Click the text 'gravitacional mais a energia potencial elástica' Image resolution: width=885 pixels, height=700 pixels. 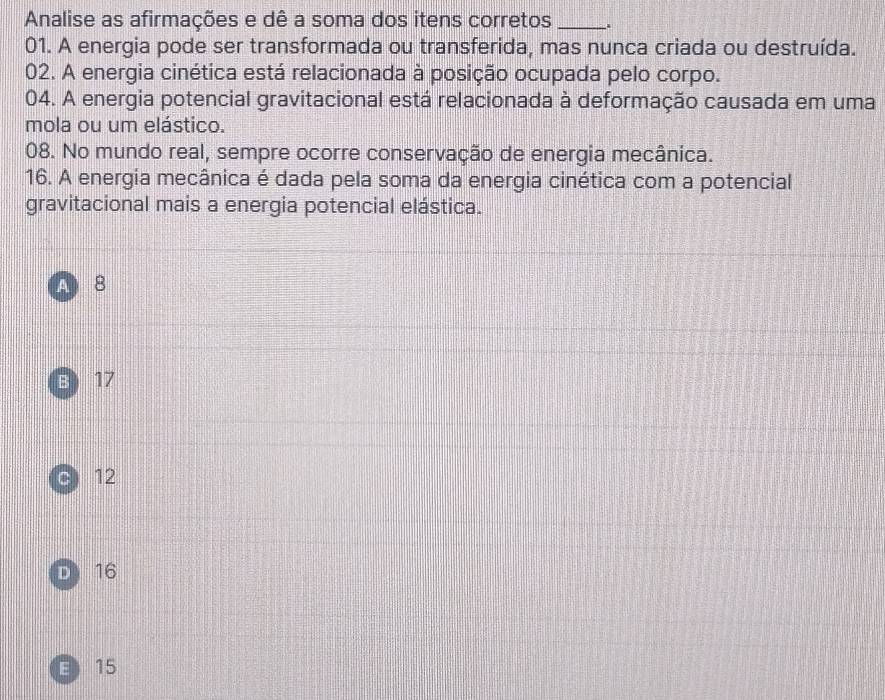coord(254,206)
